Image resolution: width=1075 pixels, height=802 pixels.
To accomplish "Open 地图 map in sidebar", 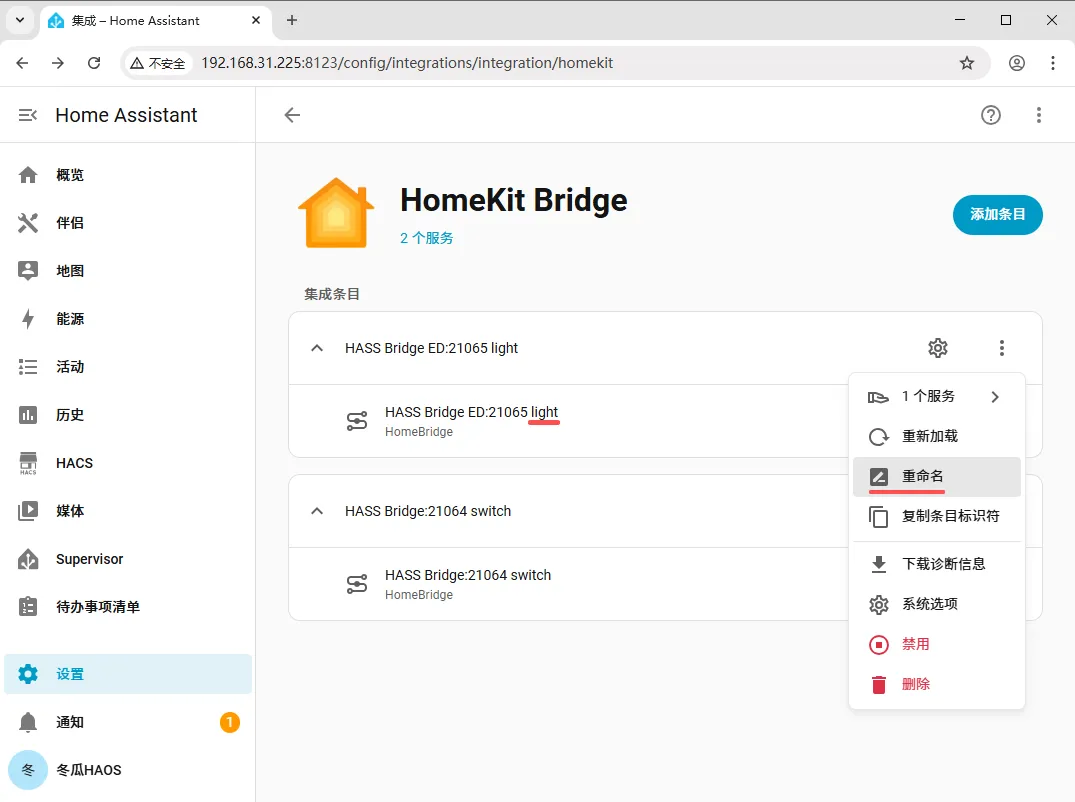I will tap(128, 271).
